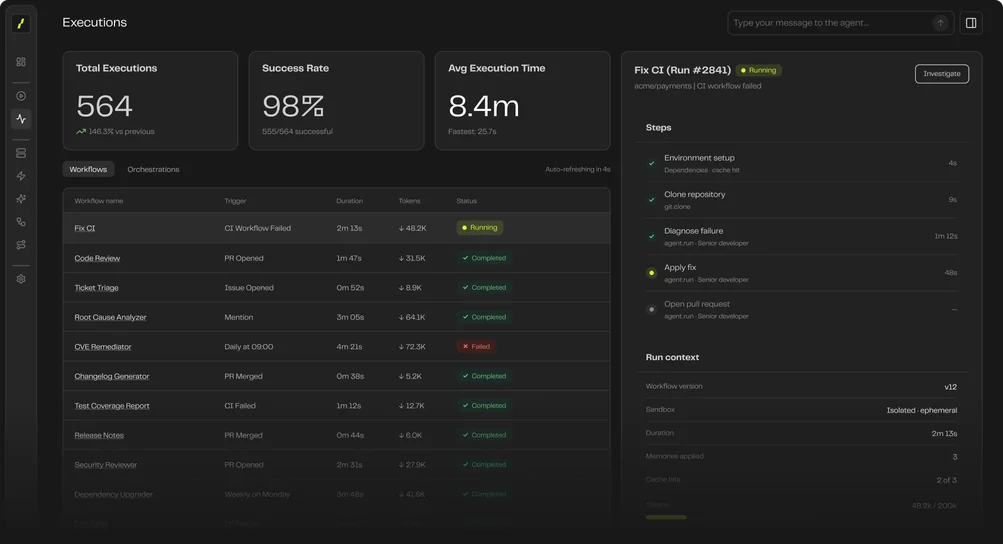
Task: Click the Apply fix yellow status dot
Action: coord(651,273)
